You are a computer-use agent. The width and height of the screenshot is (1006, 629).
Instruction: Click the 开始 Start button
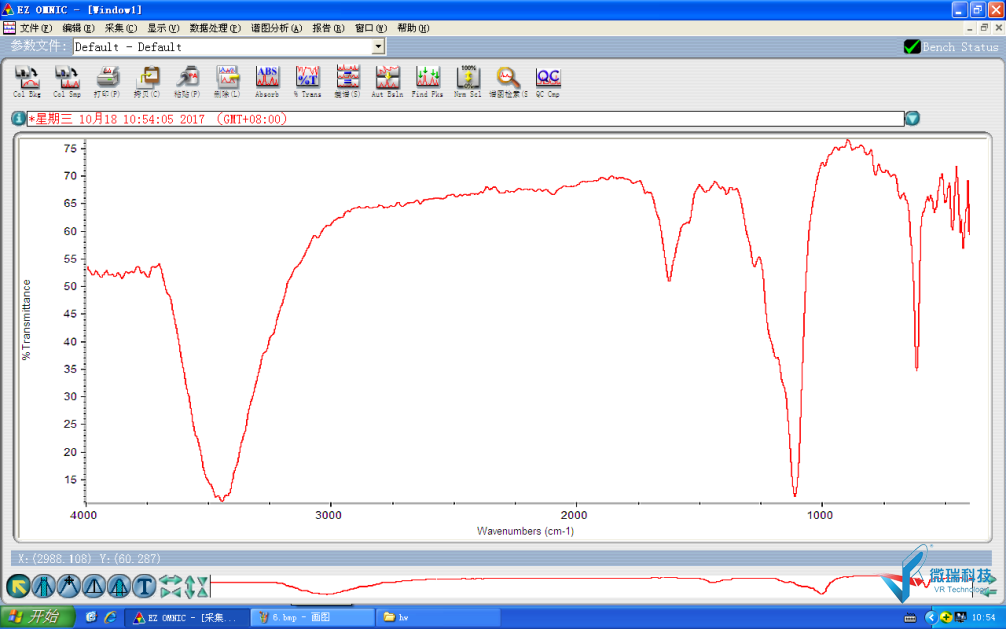tap(37, 617)
